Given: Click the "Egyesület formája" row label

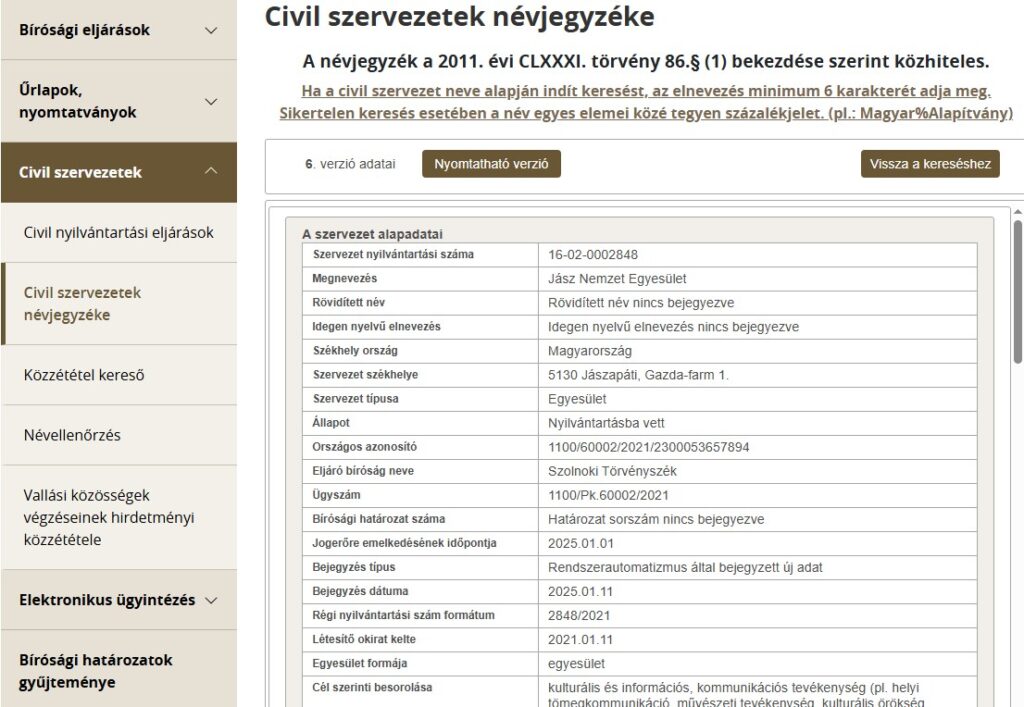Looking at the screenshot, I should point(359,664).
